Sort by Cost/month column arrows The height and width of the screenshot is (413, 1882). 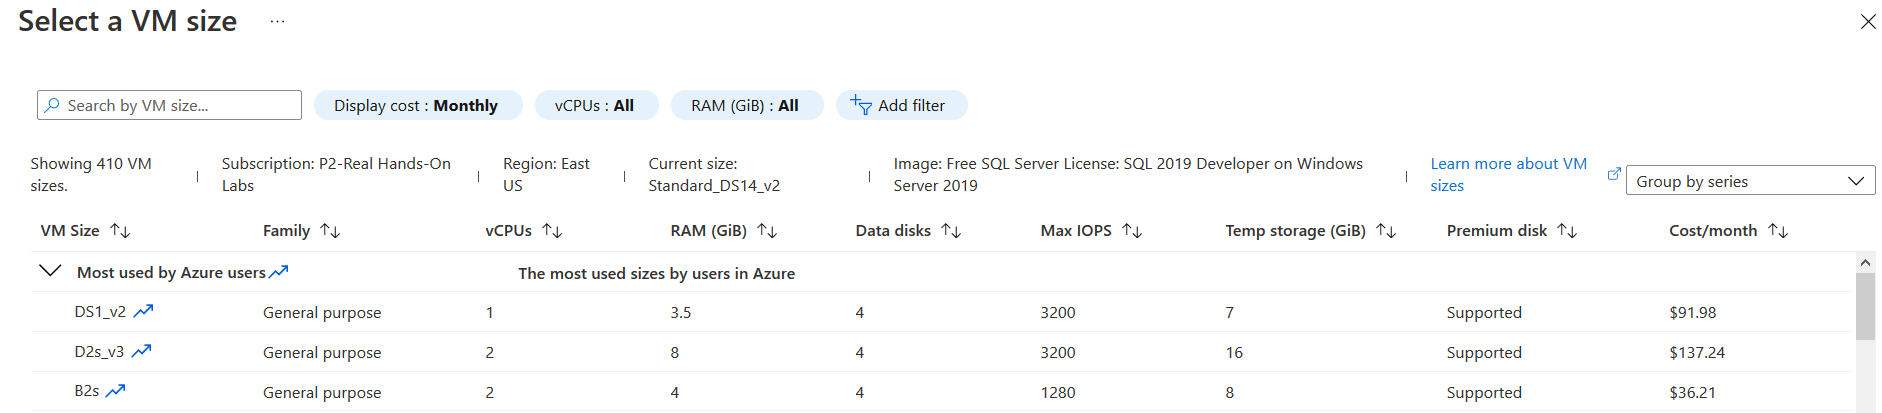(x=1778, y=231)
